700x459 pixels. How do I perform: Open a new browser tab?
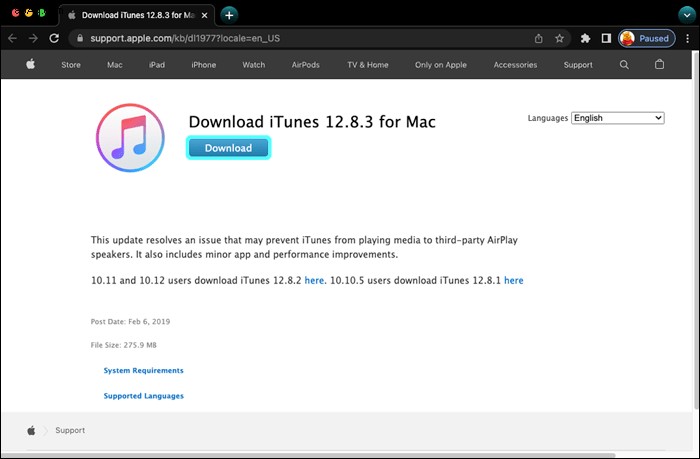point(229,15)
